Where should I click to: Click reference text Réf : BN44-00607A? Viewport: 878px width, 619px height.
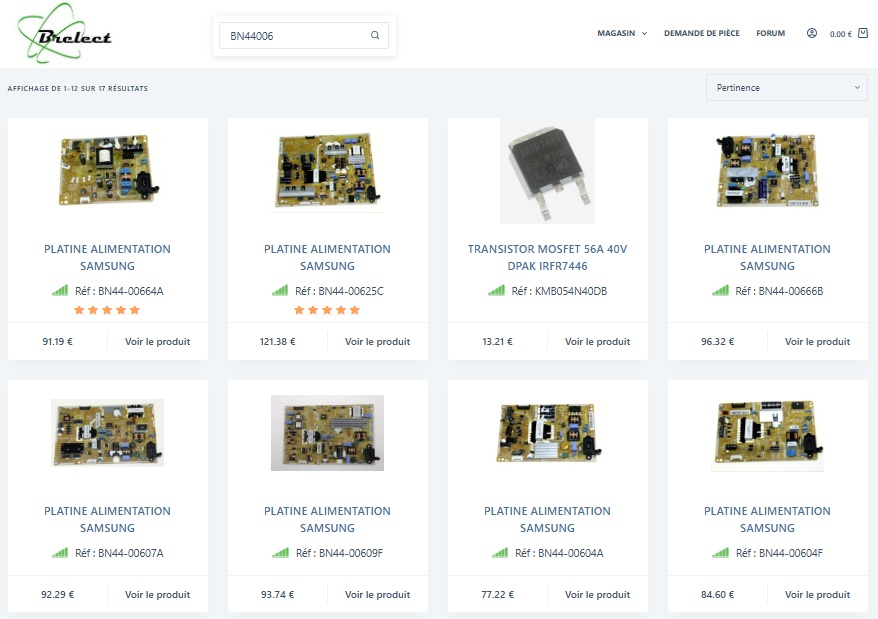pos(119,553)
